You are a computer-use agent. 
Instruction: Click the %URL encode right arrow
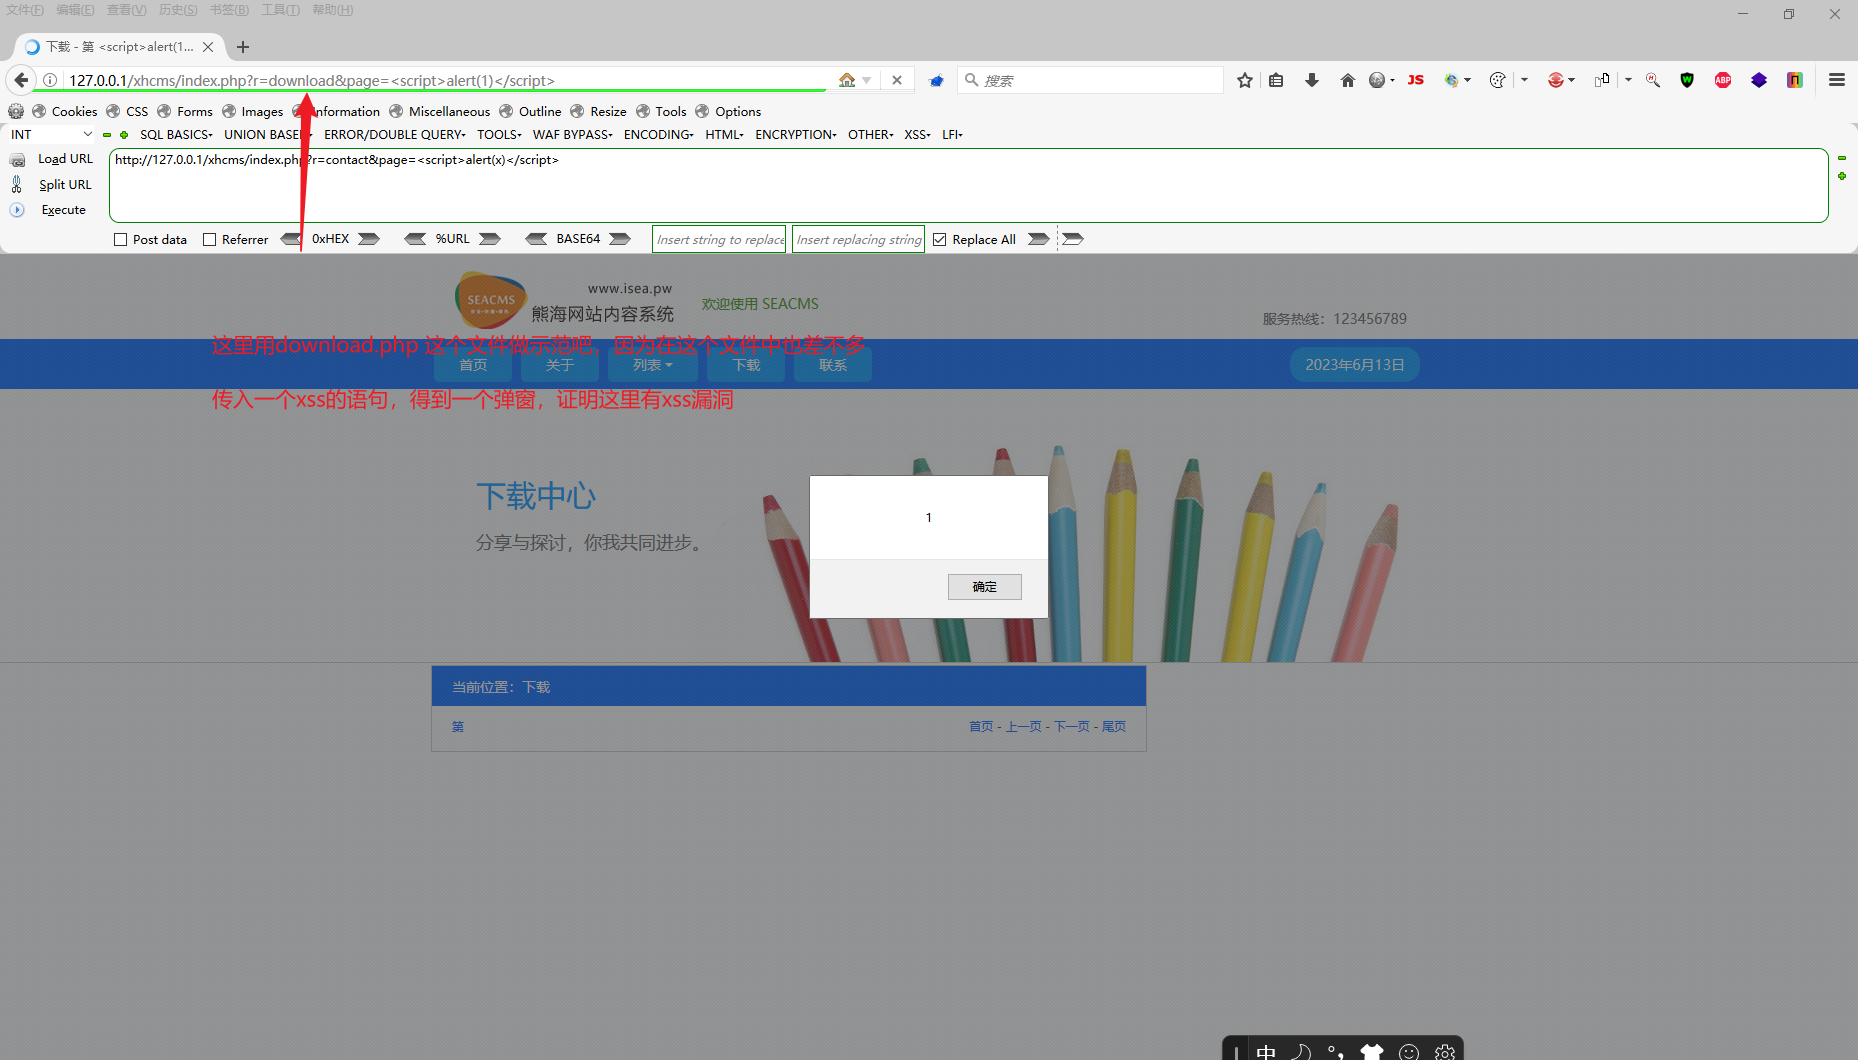tap(490, 239)
